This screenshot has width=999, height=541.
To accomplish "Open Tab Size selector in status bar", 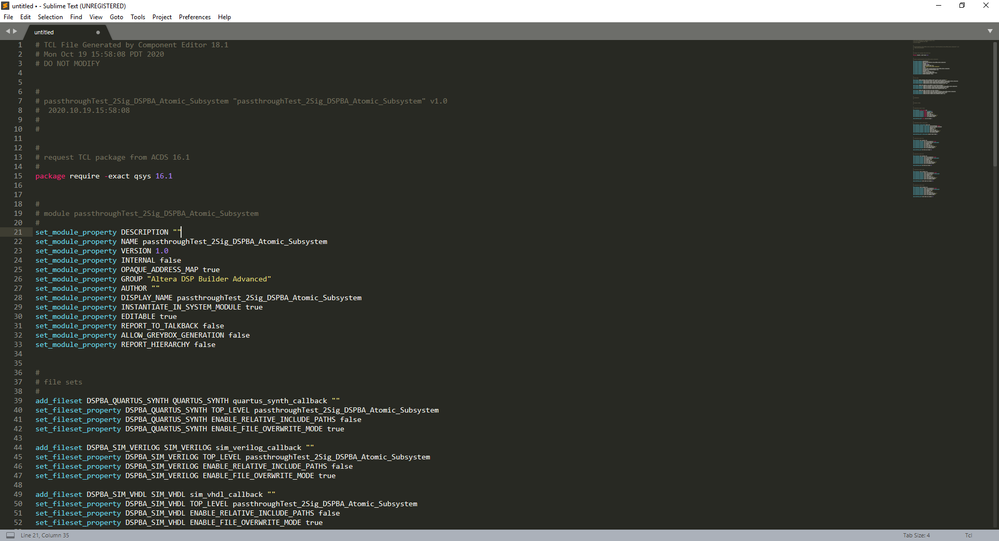I will [x=916, y=535].
